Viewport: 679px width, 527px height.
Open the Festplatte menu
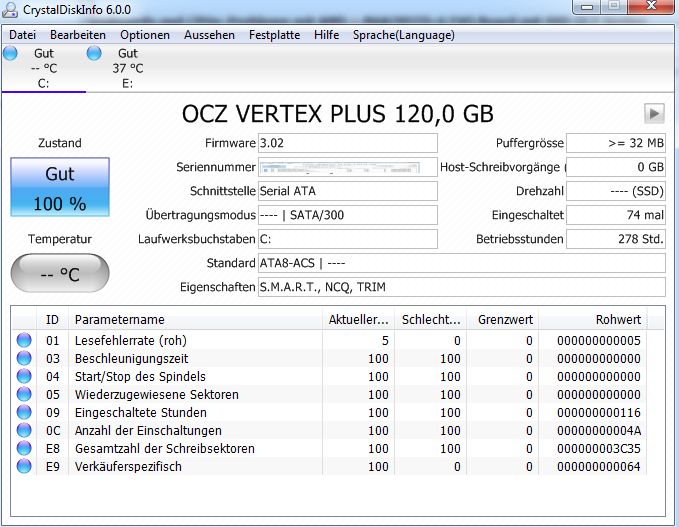(x=275, y=35)
